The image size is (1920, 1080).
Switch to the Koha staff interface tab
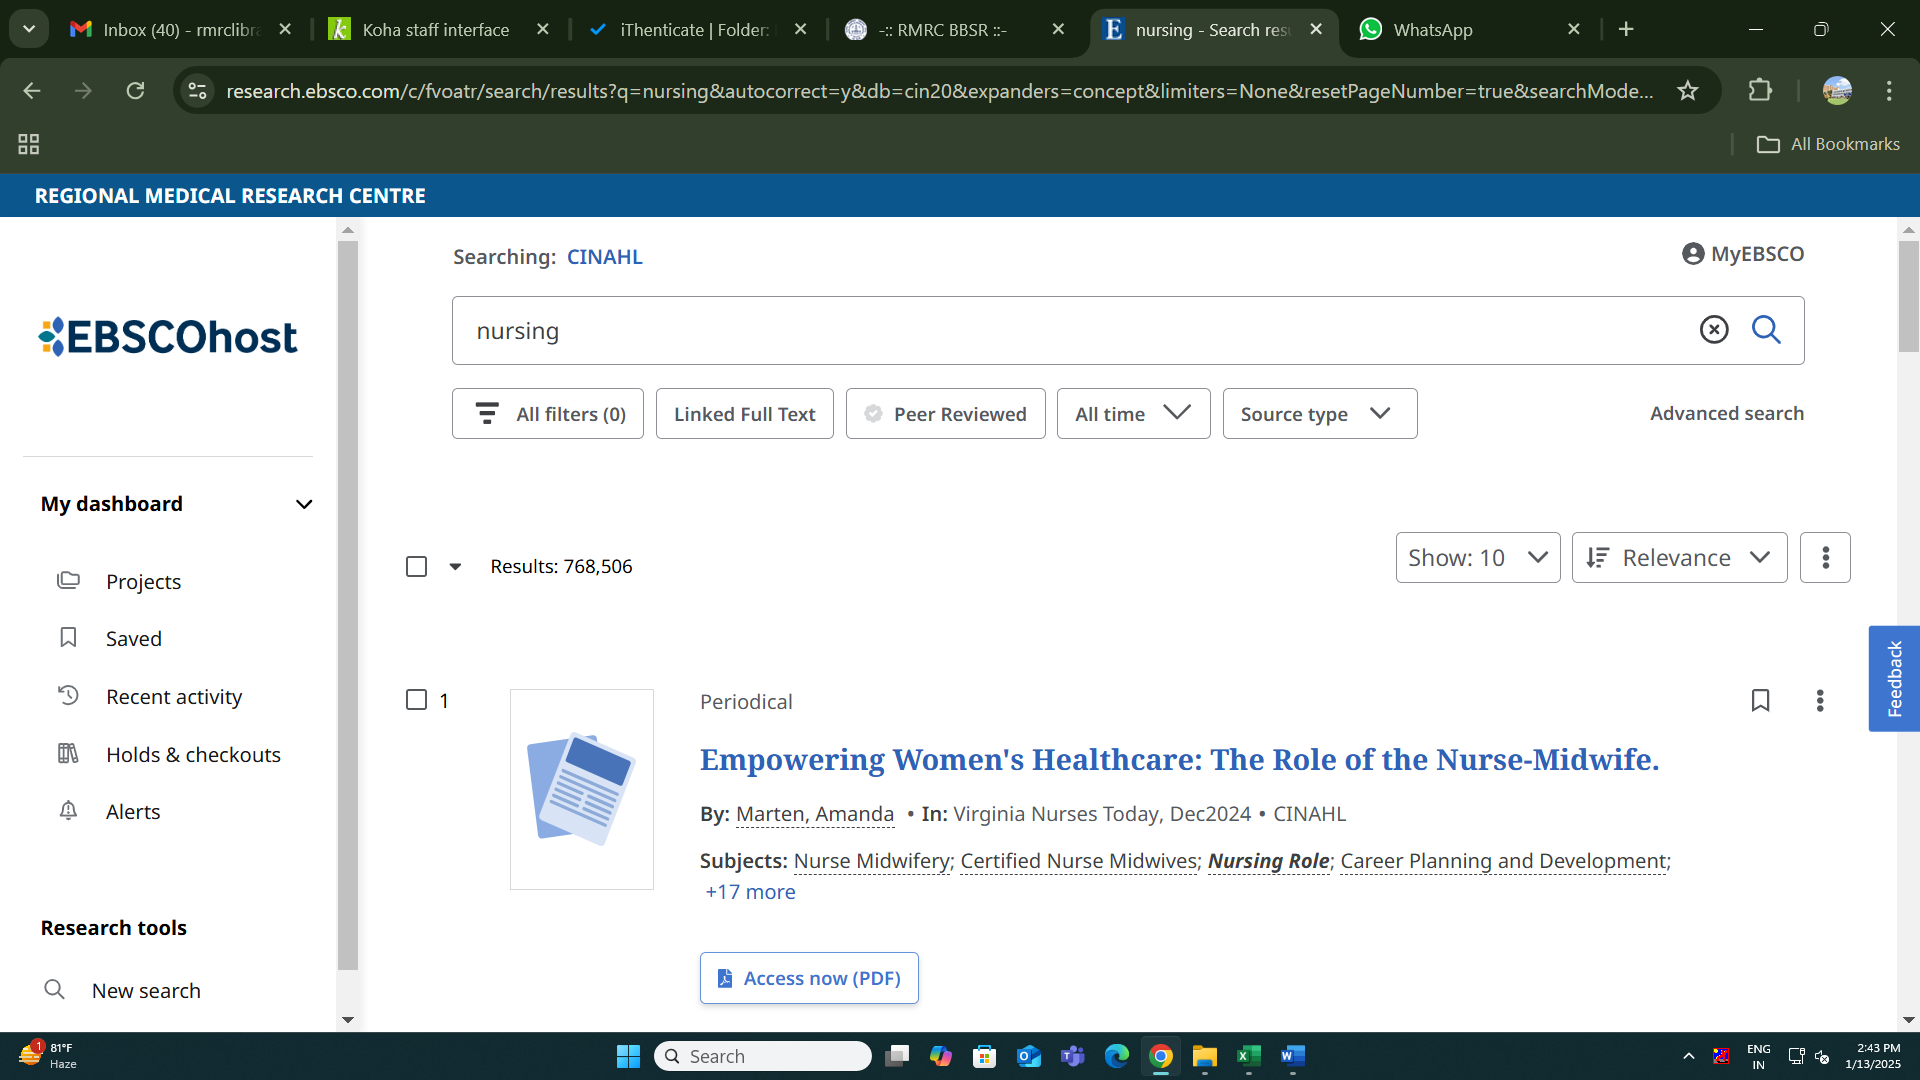coord(435,30)
